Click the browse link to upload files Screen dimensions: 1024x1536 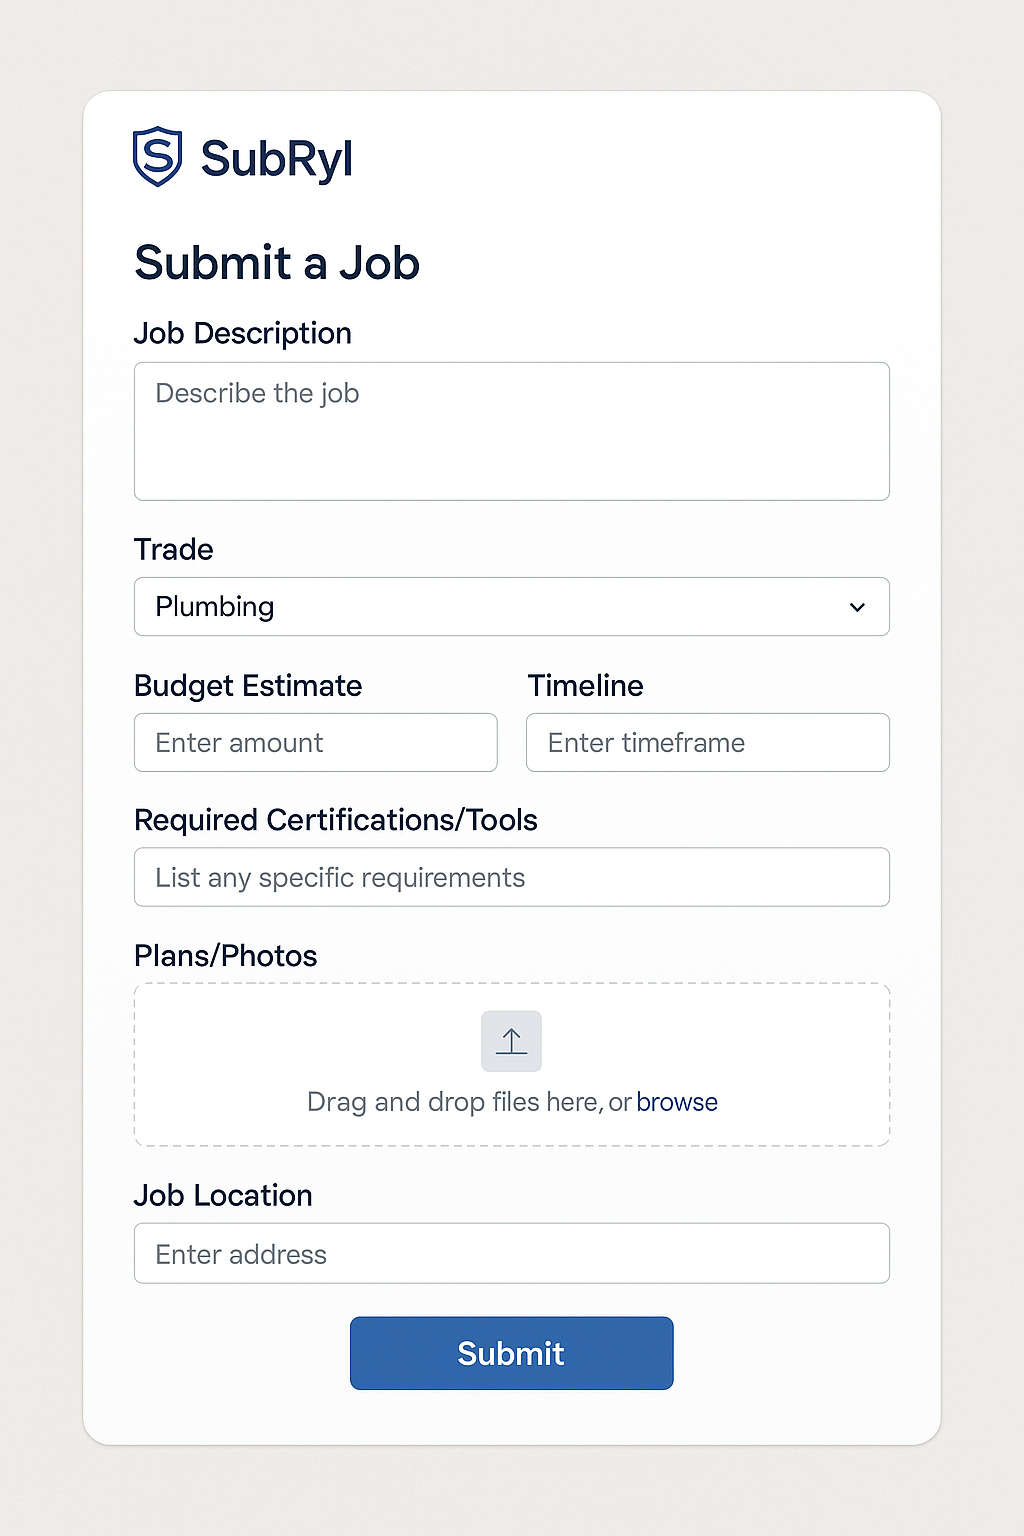[677, 1102]
